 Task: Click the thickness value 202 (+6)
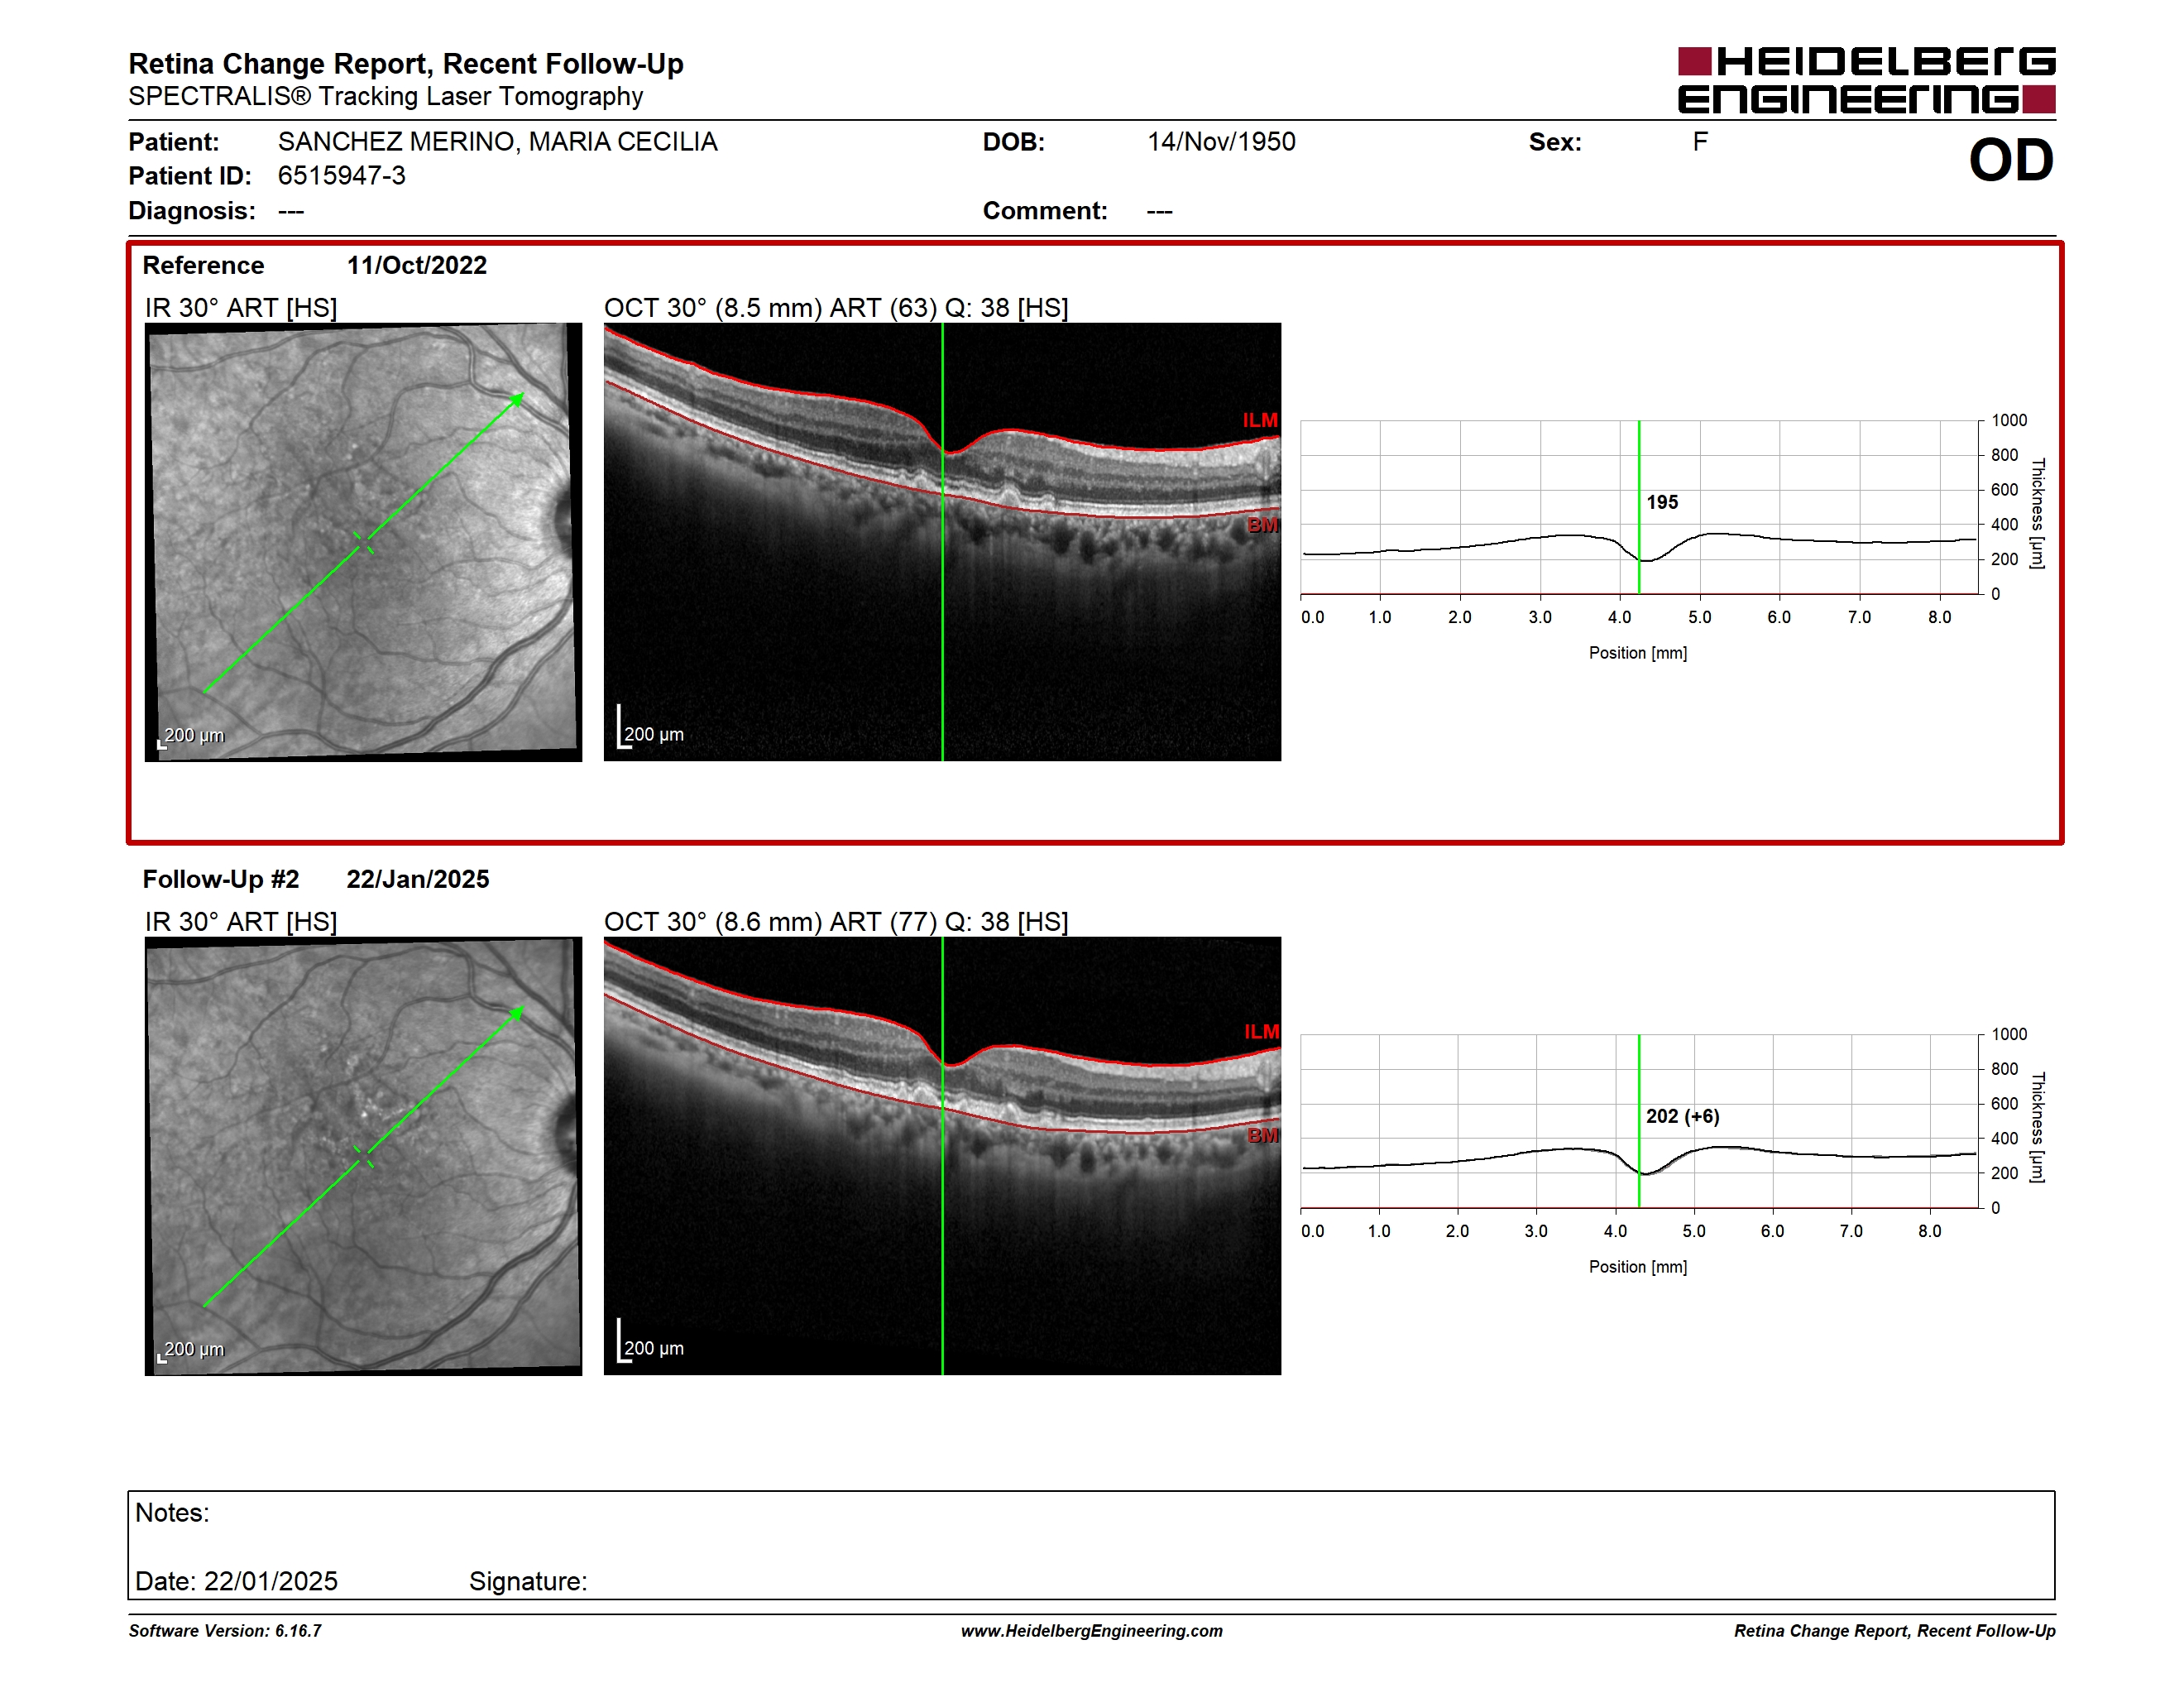pyautogui.click(x=1682, y=1116)
